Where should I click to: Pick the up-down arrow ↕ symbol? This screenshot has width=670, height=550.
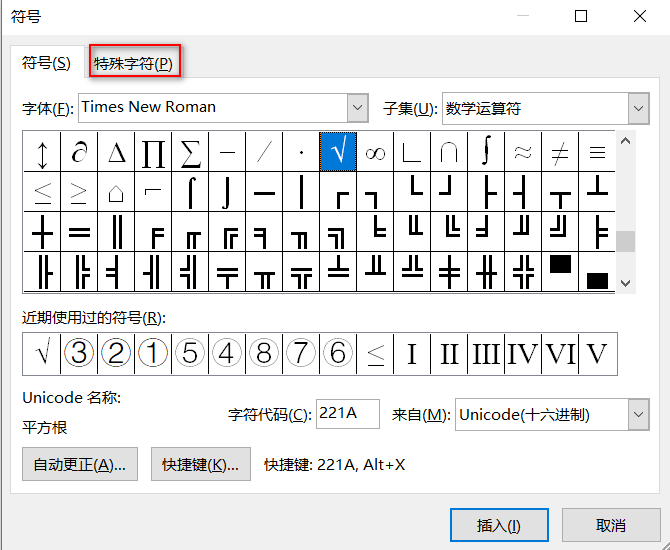click(x=42, y=152)
